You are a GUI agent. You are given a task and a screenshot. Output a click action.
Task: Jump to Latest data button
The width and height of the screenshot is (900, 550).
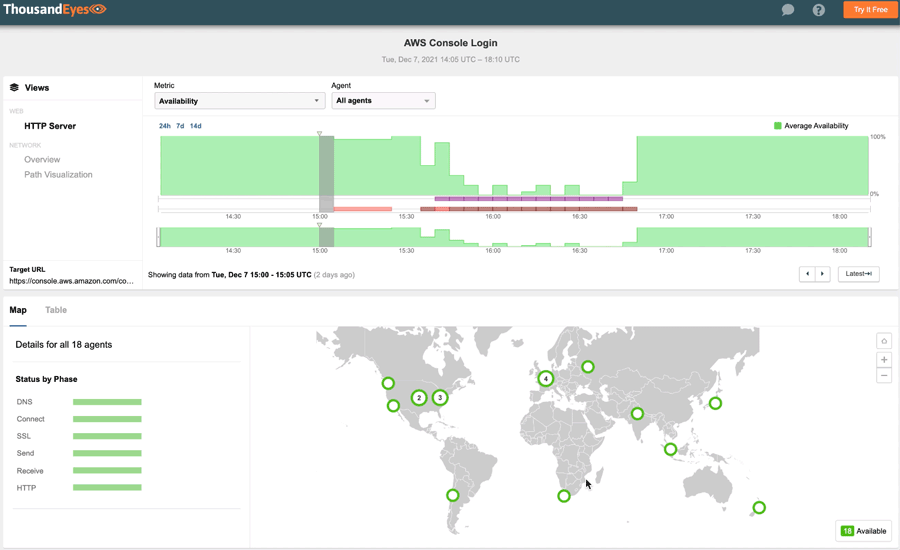[858, 274]
